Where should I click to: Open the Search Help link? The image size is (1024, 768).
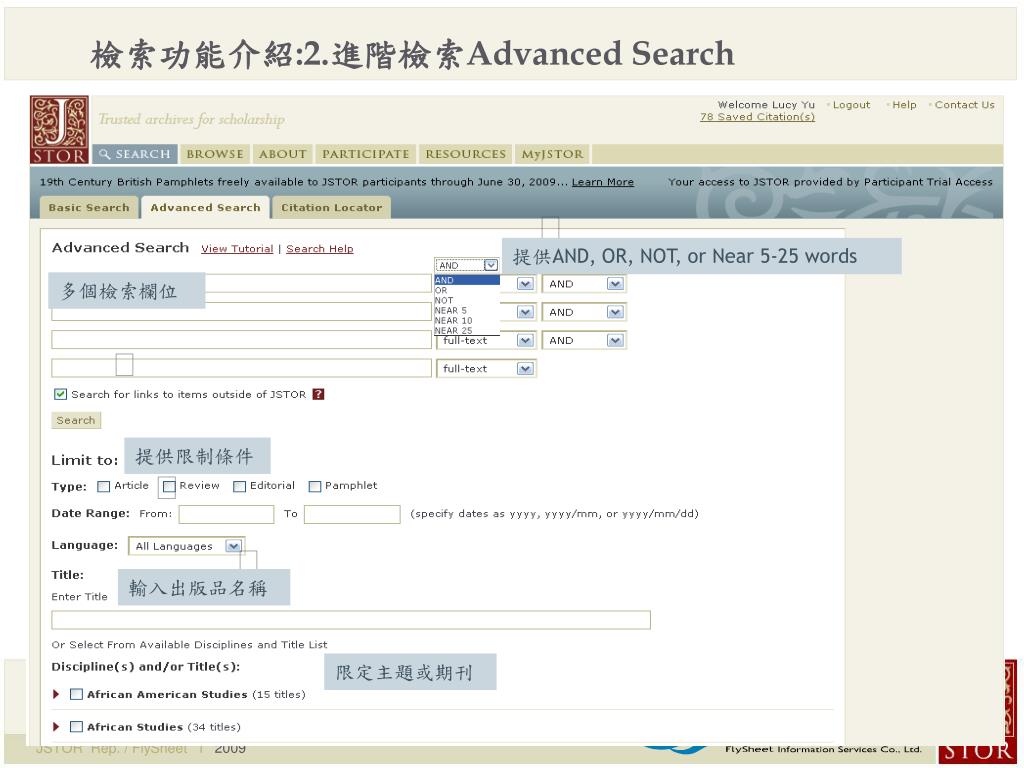[319, 249]
